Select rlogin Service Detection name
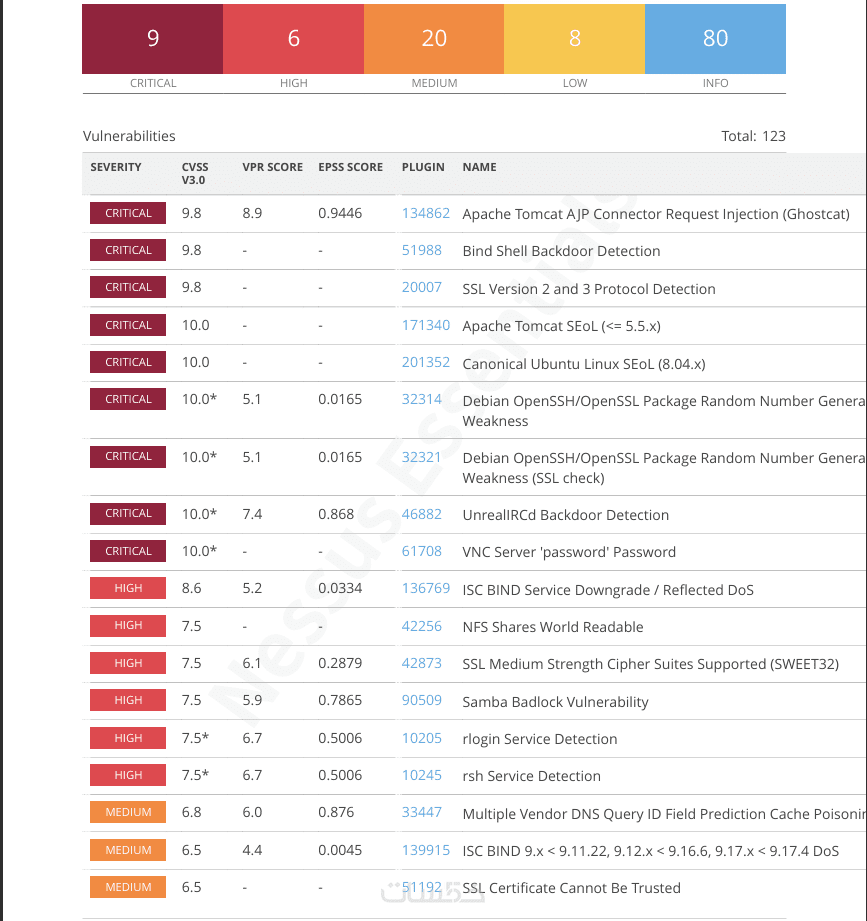The image size is (867, 921). click(x=540, y=739)
